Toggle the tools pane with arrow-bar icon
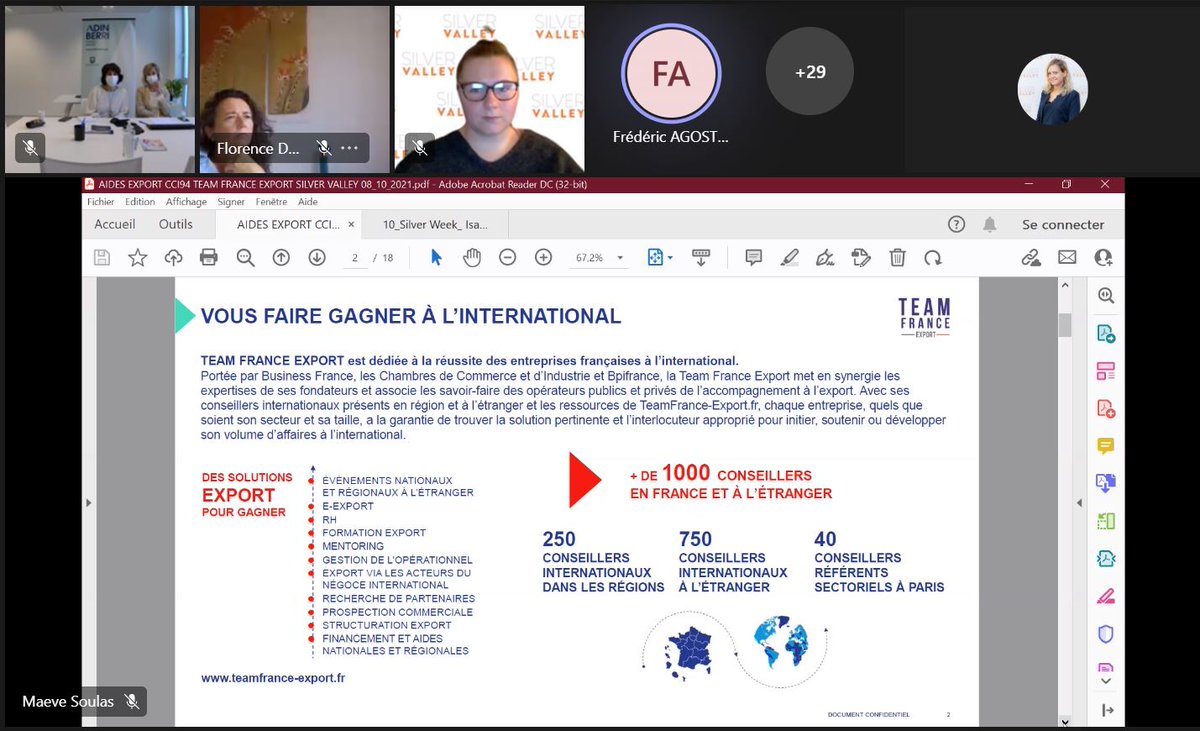 tap(1105, 710)
